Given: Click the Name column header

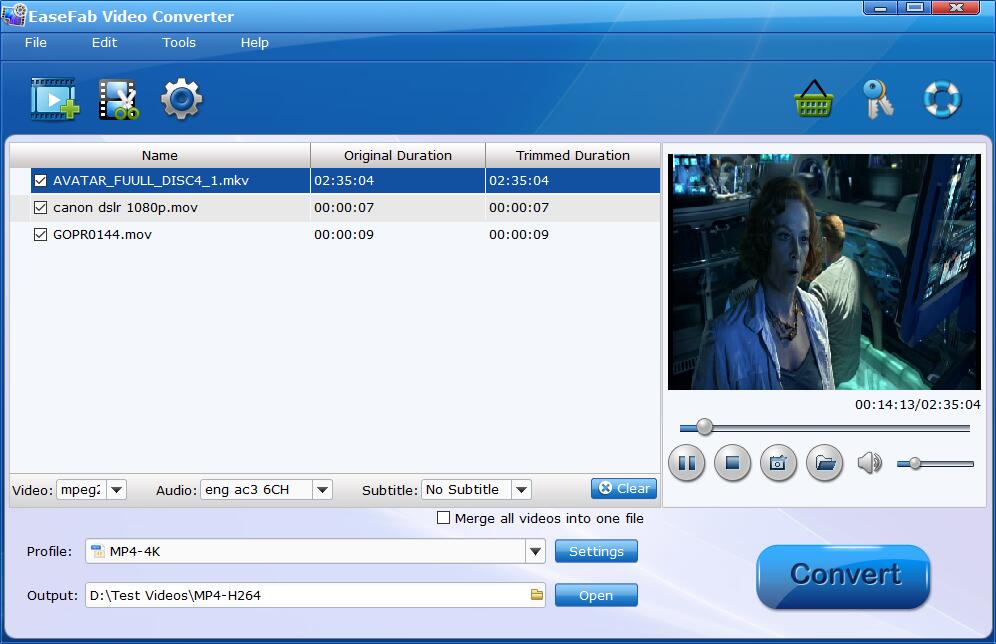Looking at the screenshot, I should click(159, 156).
